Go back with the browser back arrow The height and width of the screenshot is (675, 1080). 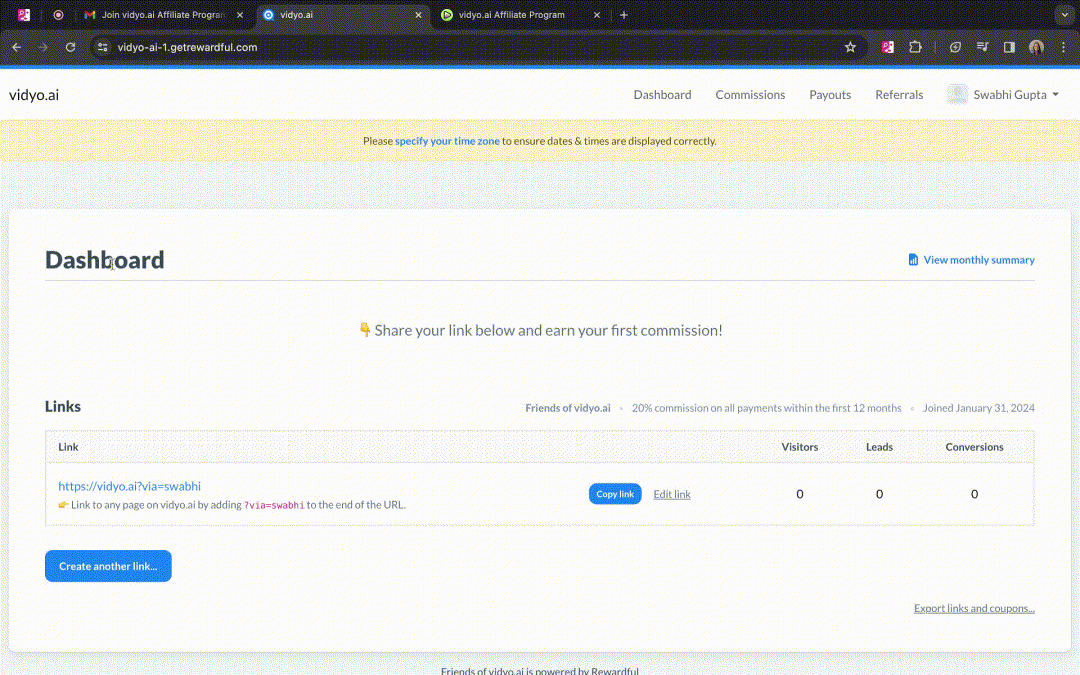[x=17, y=48]
